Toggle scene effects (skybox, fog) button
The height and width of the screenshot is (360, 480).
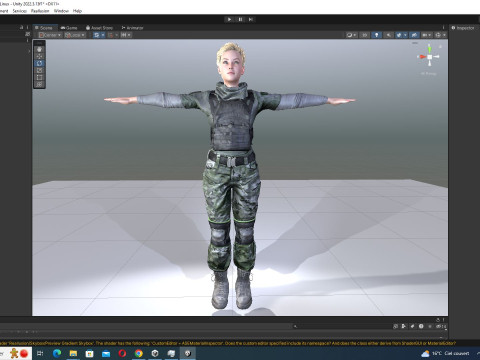tap(399, 35)
